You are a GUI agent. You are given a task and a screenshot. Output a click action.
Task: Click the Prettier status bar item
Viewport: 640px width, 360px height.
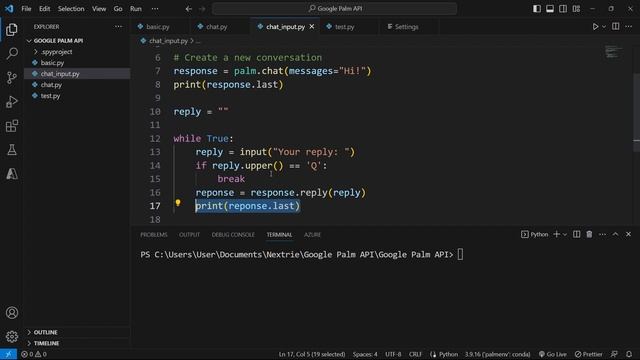[588, 354]
